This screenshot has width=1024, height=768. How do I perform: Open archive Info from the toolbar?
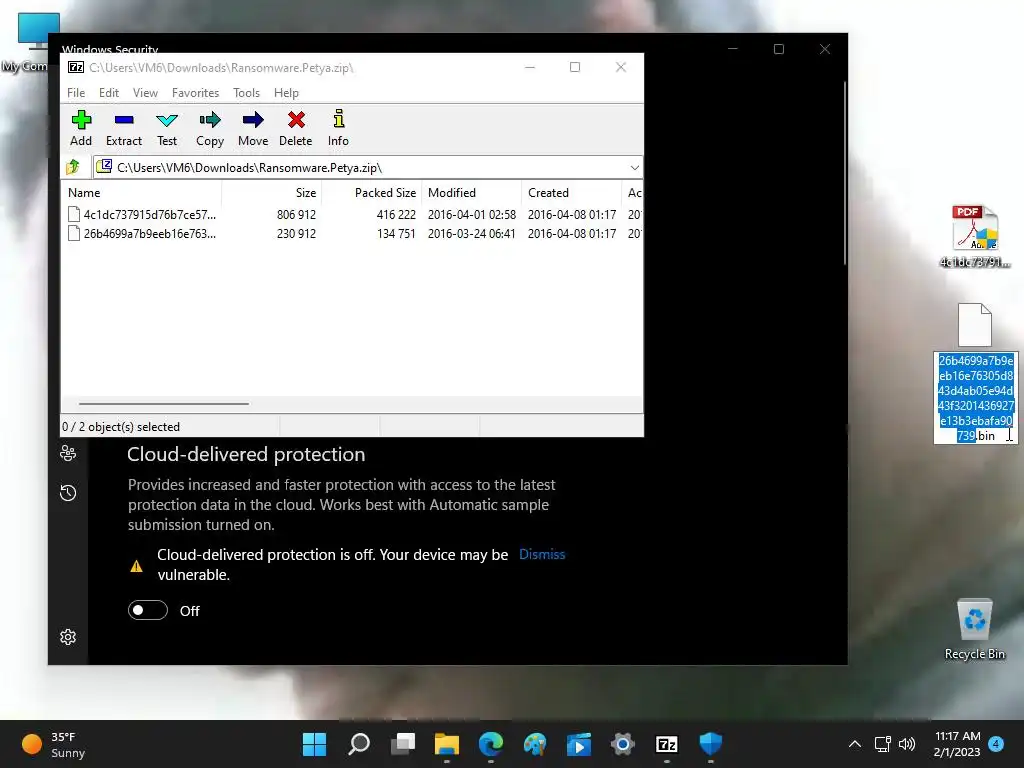click(x=338, y=128)
